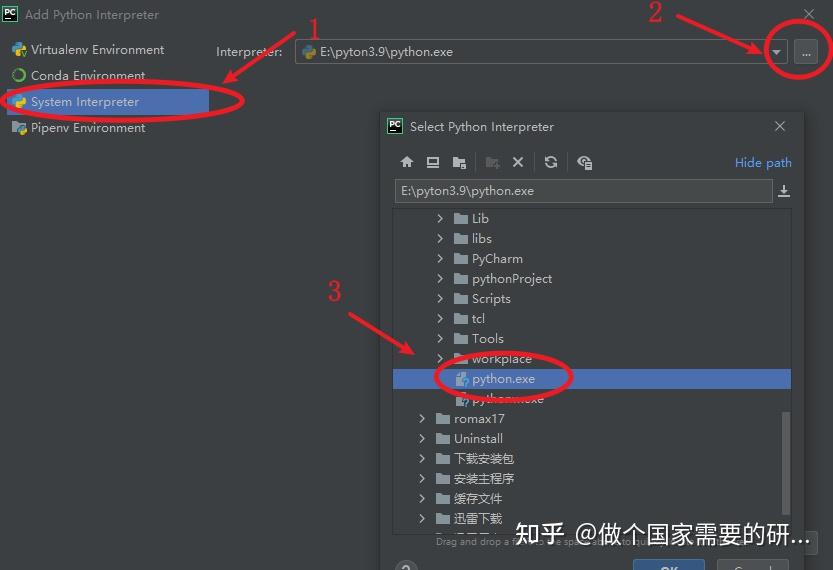Expand the PyCharm folder
833x570 pixels.
click(x=439, y=259)
